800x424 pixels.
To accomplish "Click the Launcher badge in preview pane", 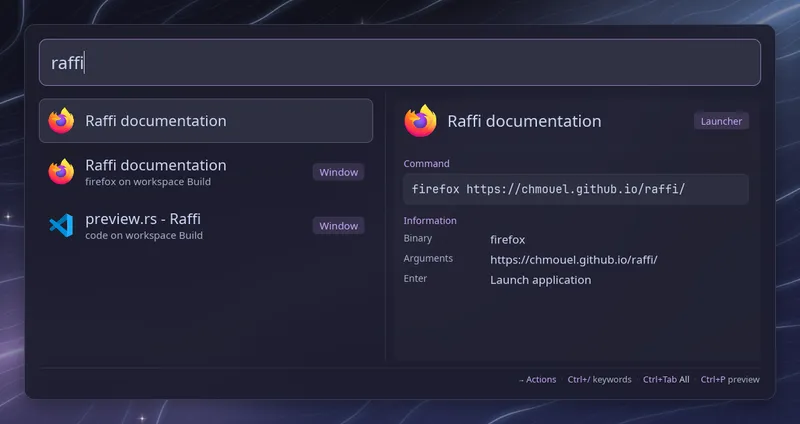I will 721,121.
